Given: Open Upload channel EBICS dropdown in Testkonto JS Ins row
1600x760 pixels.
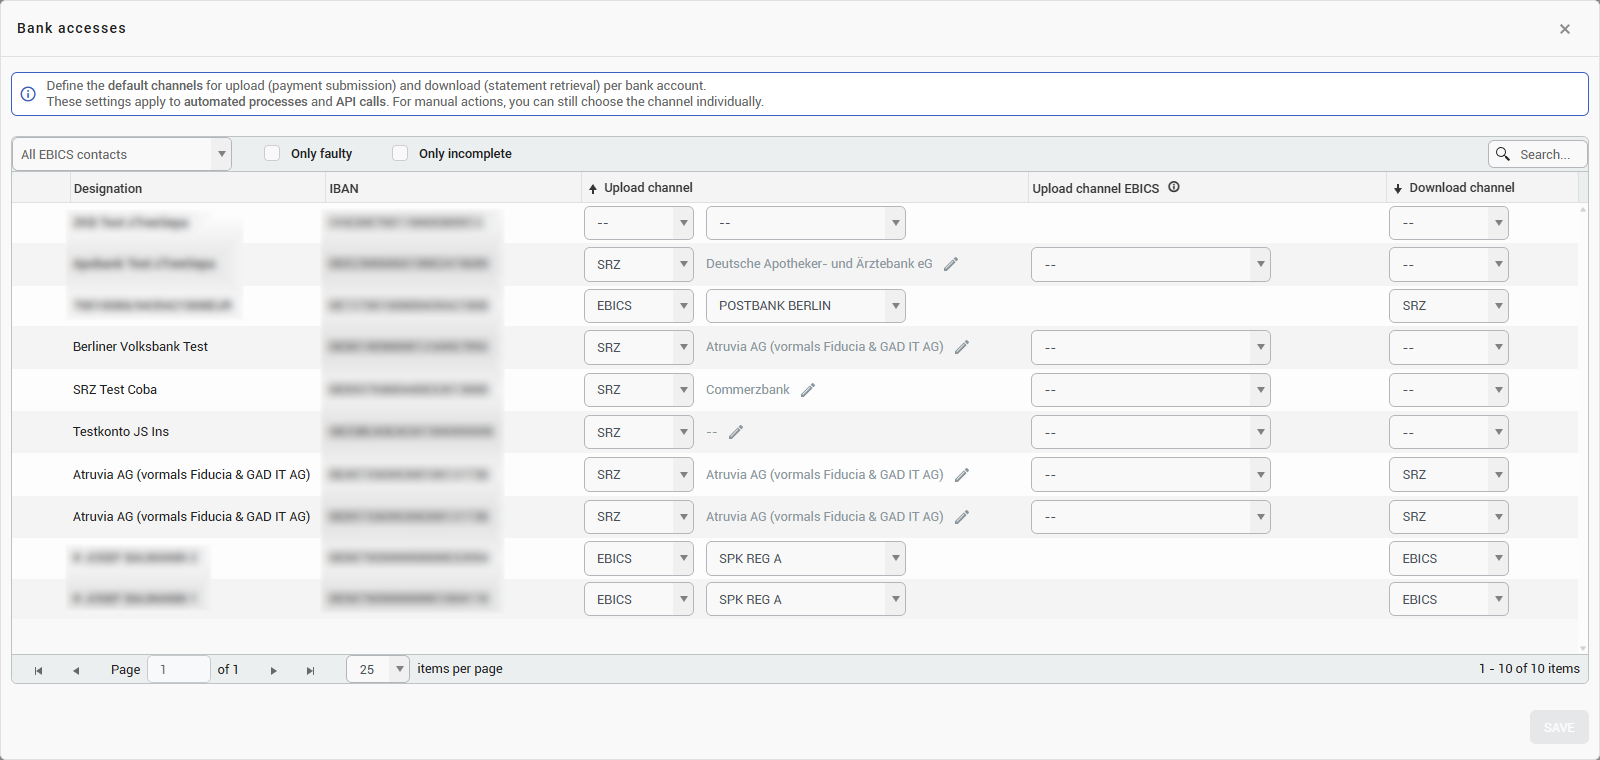Looking at the screenshot, I should coord(1151,432).
